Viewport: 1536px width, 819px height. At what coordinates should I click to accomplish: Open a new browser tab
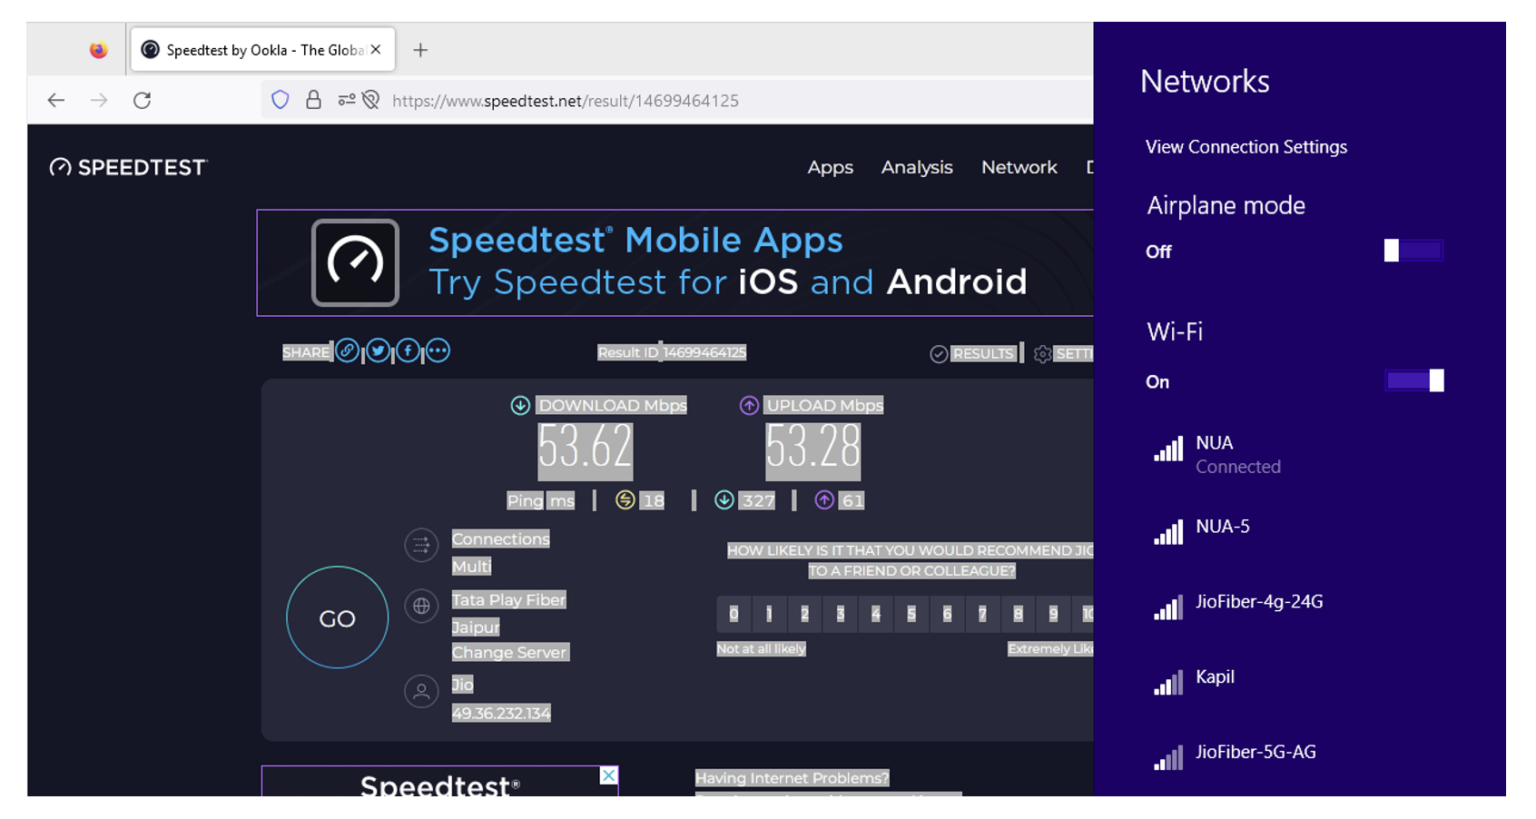420,50
